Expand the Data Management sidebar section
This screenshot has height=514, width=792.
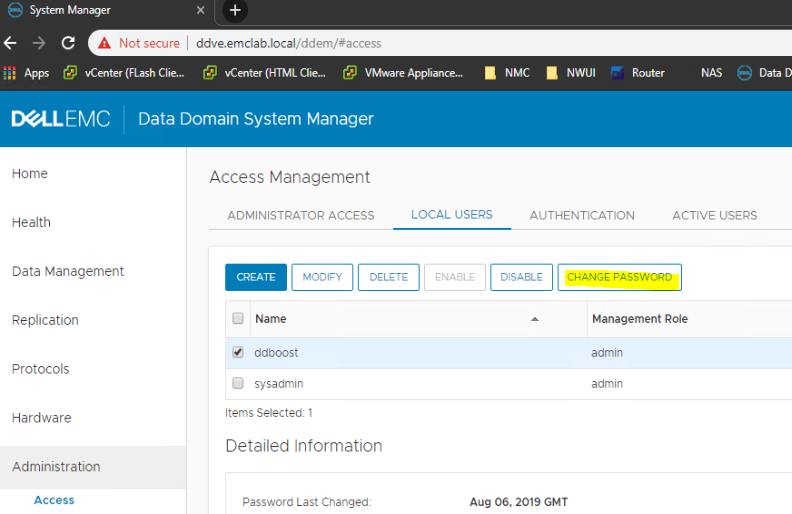(68, 271)
